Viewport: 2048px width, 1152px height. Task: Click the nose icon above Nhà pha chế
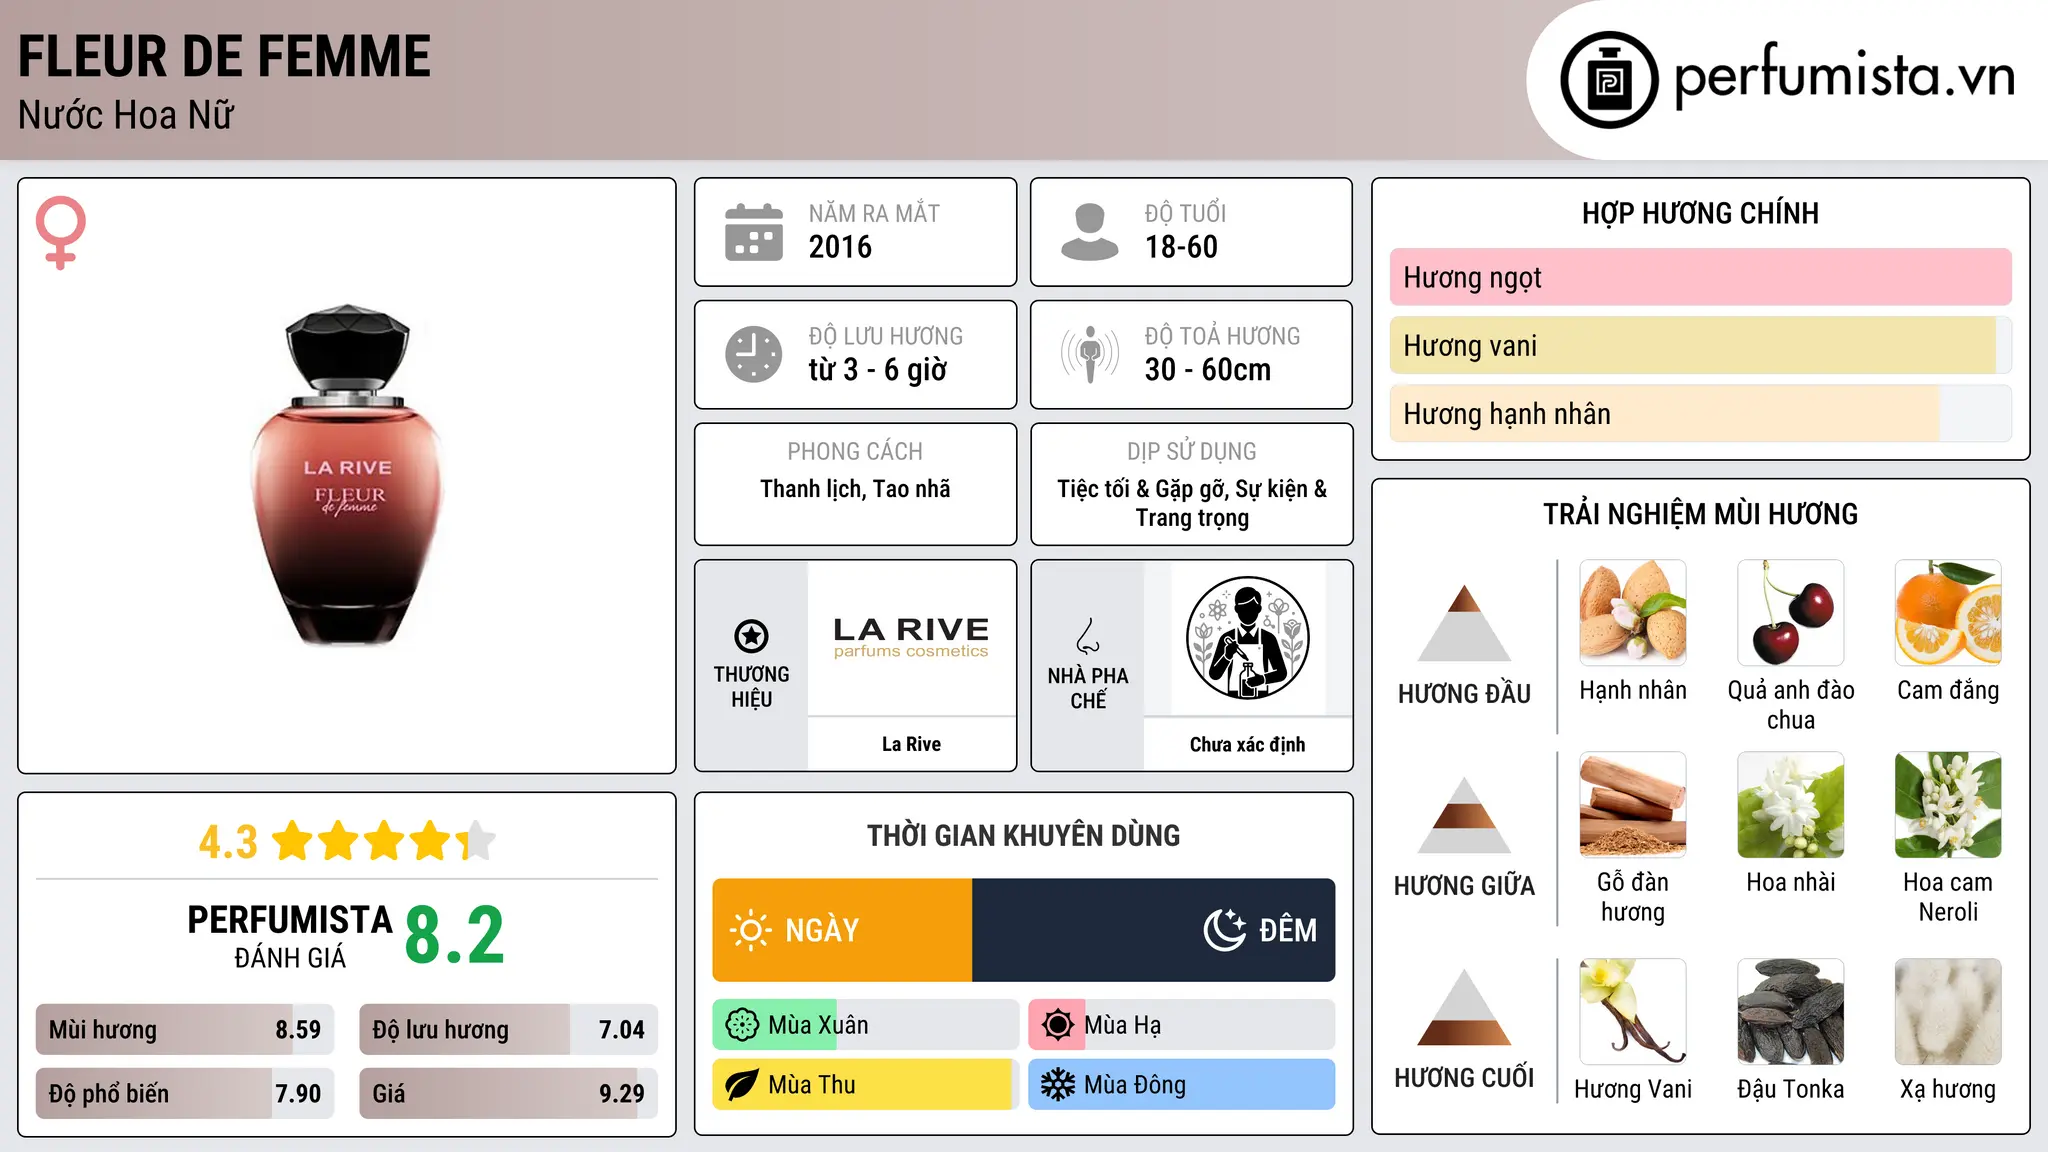pos(1088,636)
